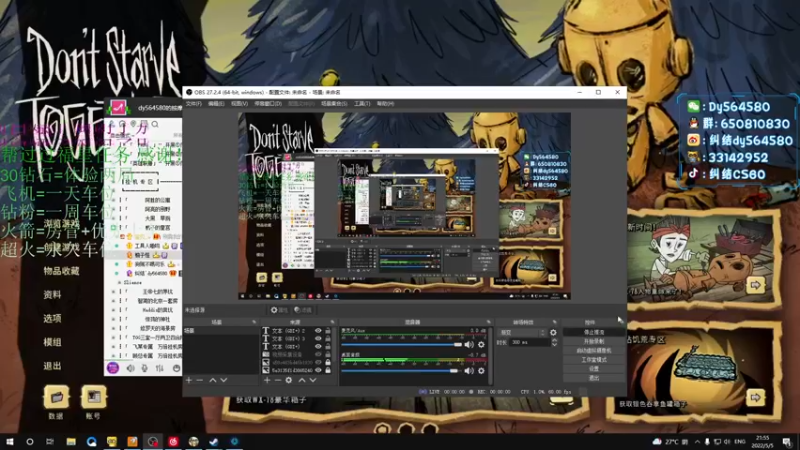
Task: Add a new scene with the plus icon in Scenes dock
Action: pyautogui.click(x=189, y=380)
